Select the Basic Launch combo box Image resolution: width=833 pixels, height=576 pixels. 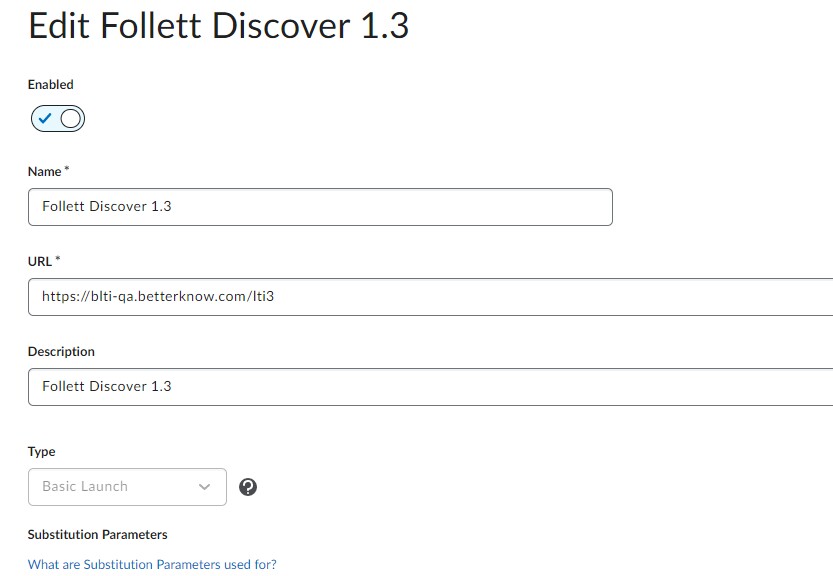click(x=127, y=487)
